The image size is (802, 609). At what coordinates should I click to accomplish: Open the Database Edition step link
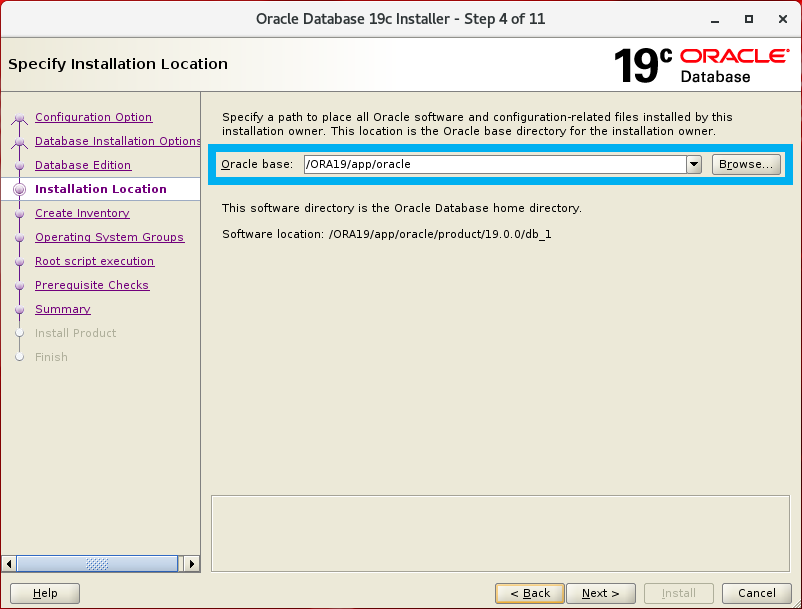coord(83,165)
